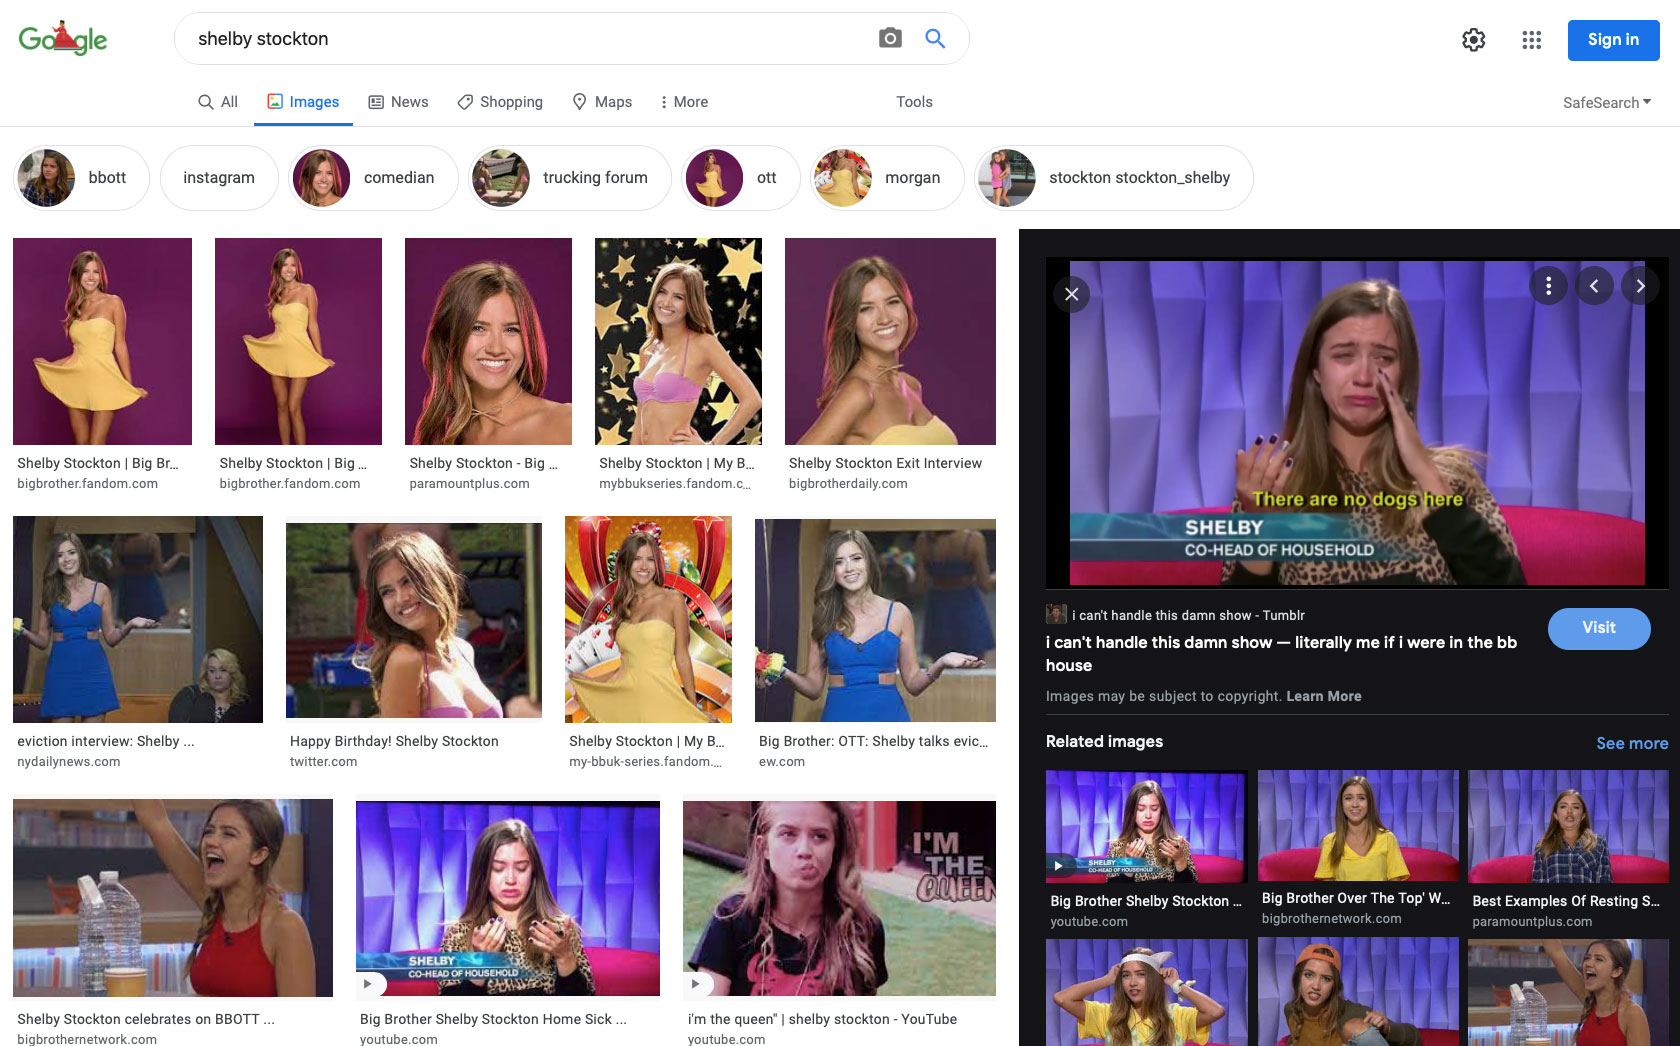The width and height of the screenshot is (1680, 1046).
Task: Switch to the News tab
Action: tap(398, 102)
